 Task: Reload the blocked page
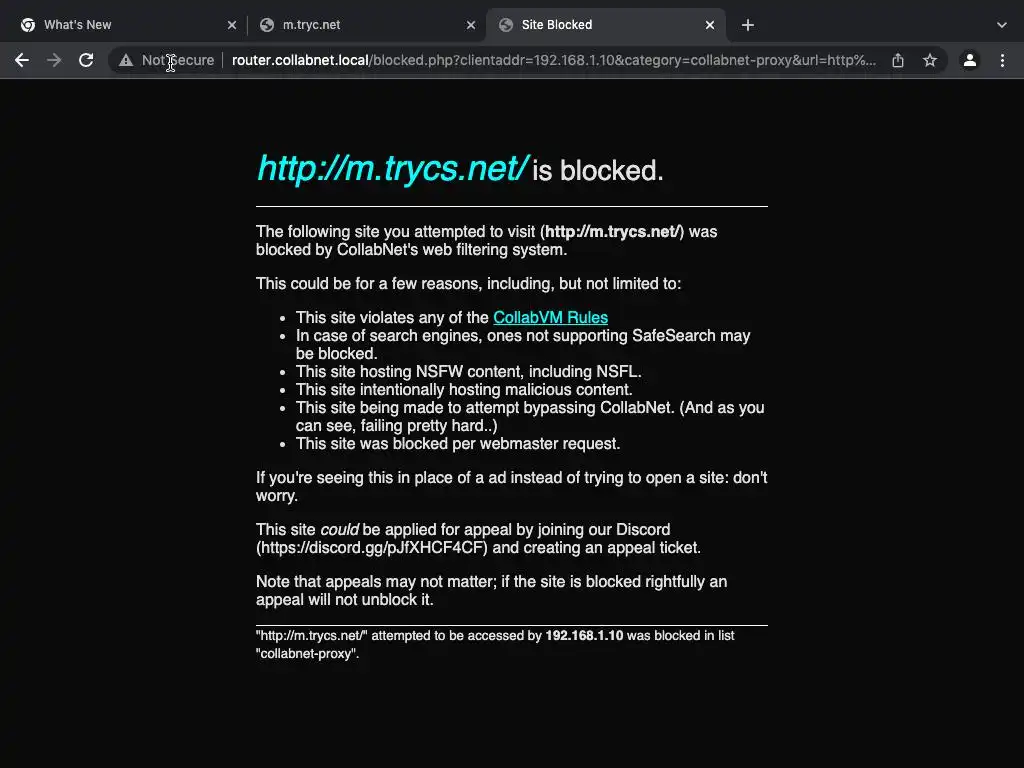tap(86, 60)
